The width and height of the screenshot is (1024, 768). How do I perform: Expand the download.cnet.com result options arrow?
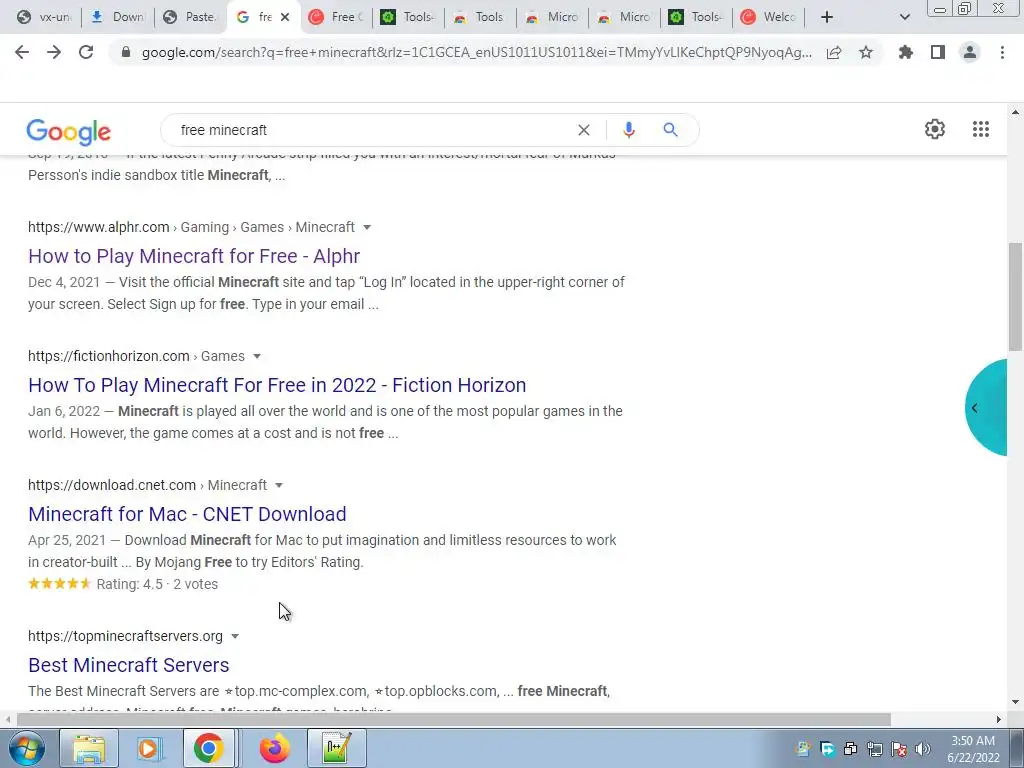(279, 485)
